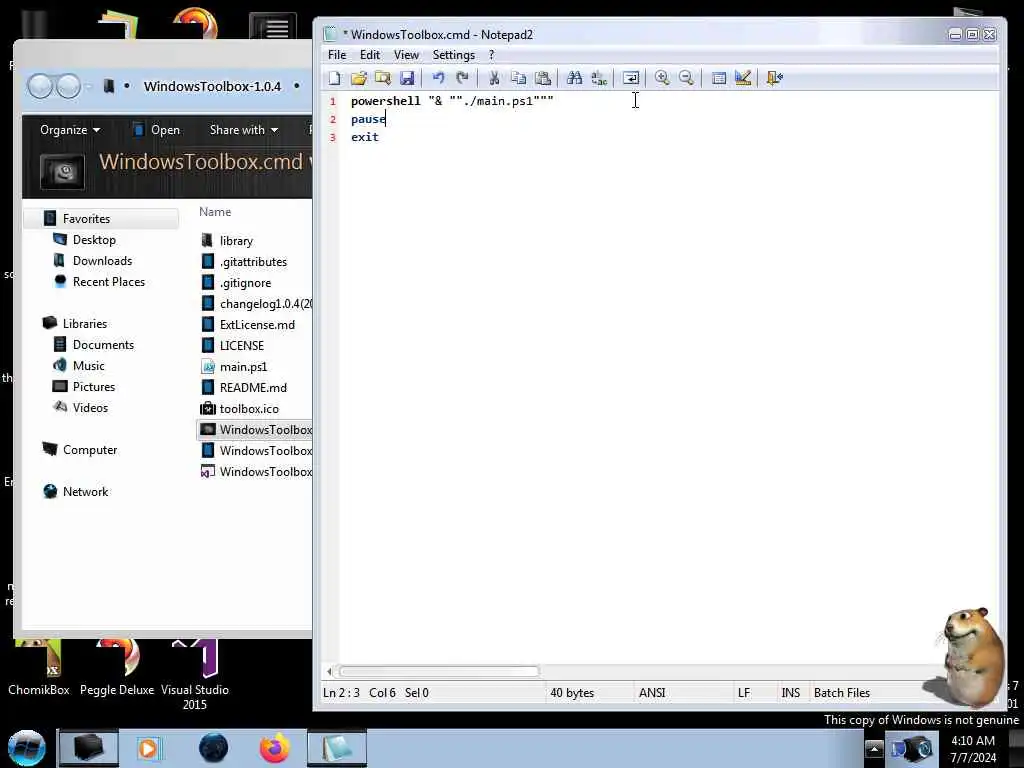Screen dimensions: 1024x768
Task: Click the ANSI encoding in status bar
Action: 652,693
